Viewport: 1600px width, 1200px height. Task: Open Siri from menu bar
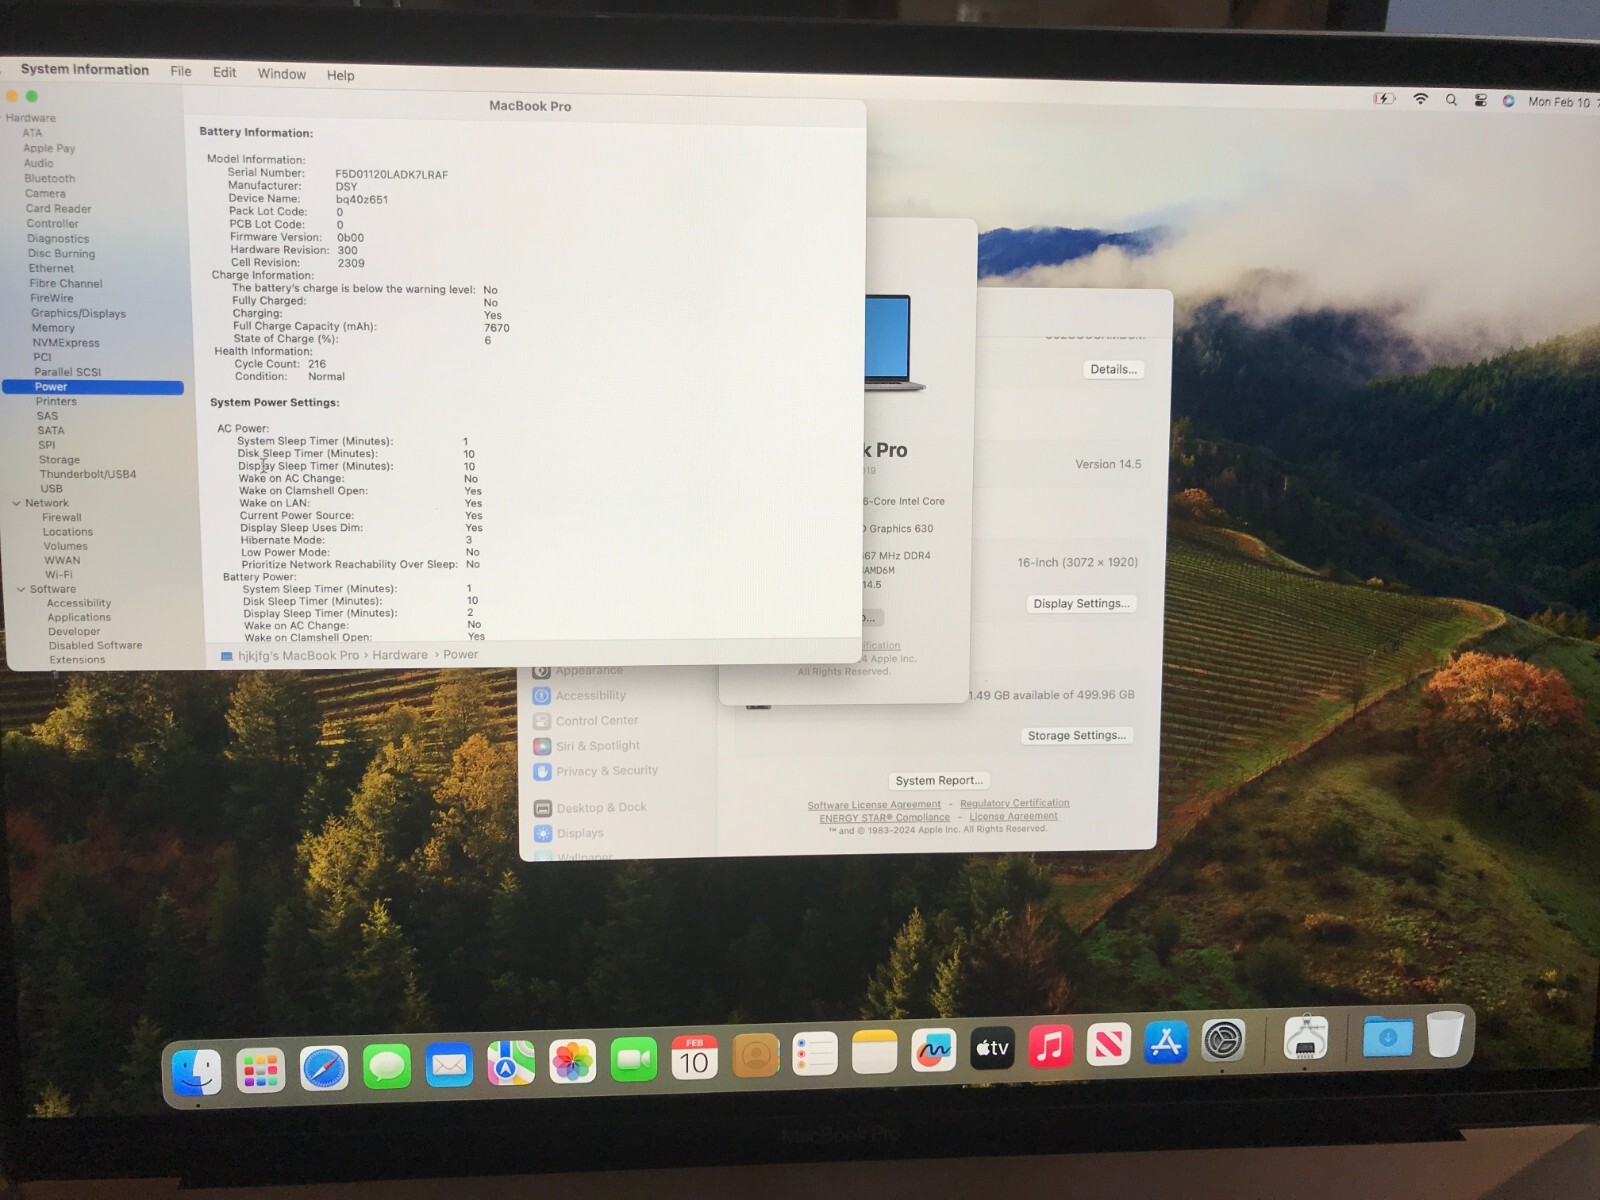coord(1508,101)
